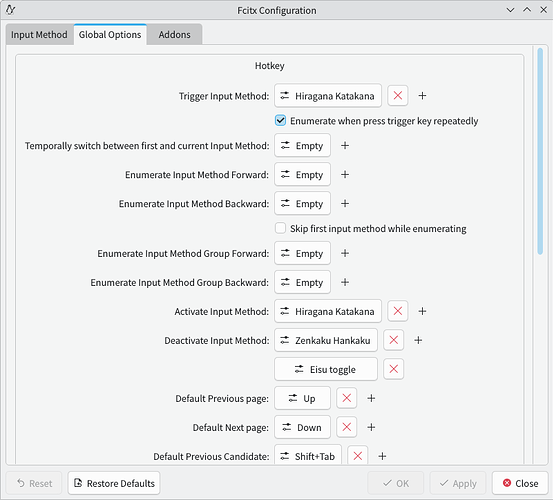
Task: Add a hotkey for Enumerate Input Method Group Forward
Action: click(345, 253)
